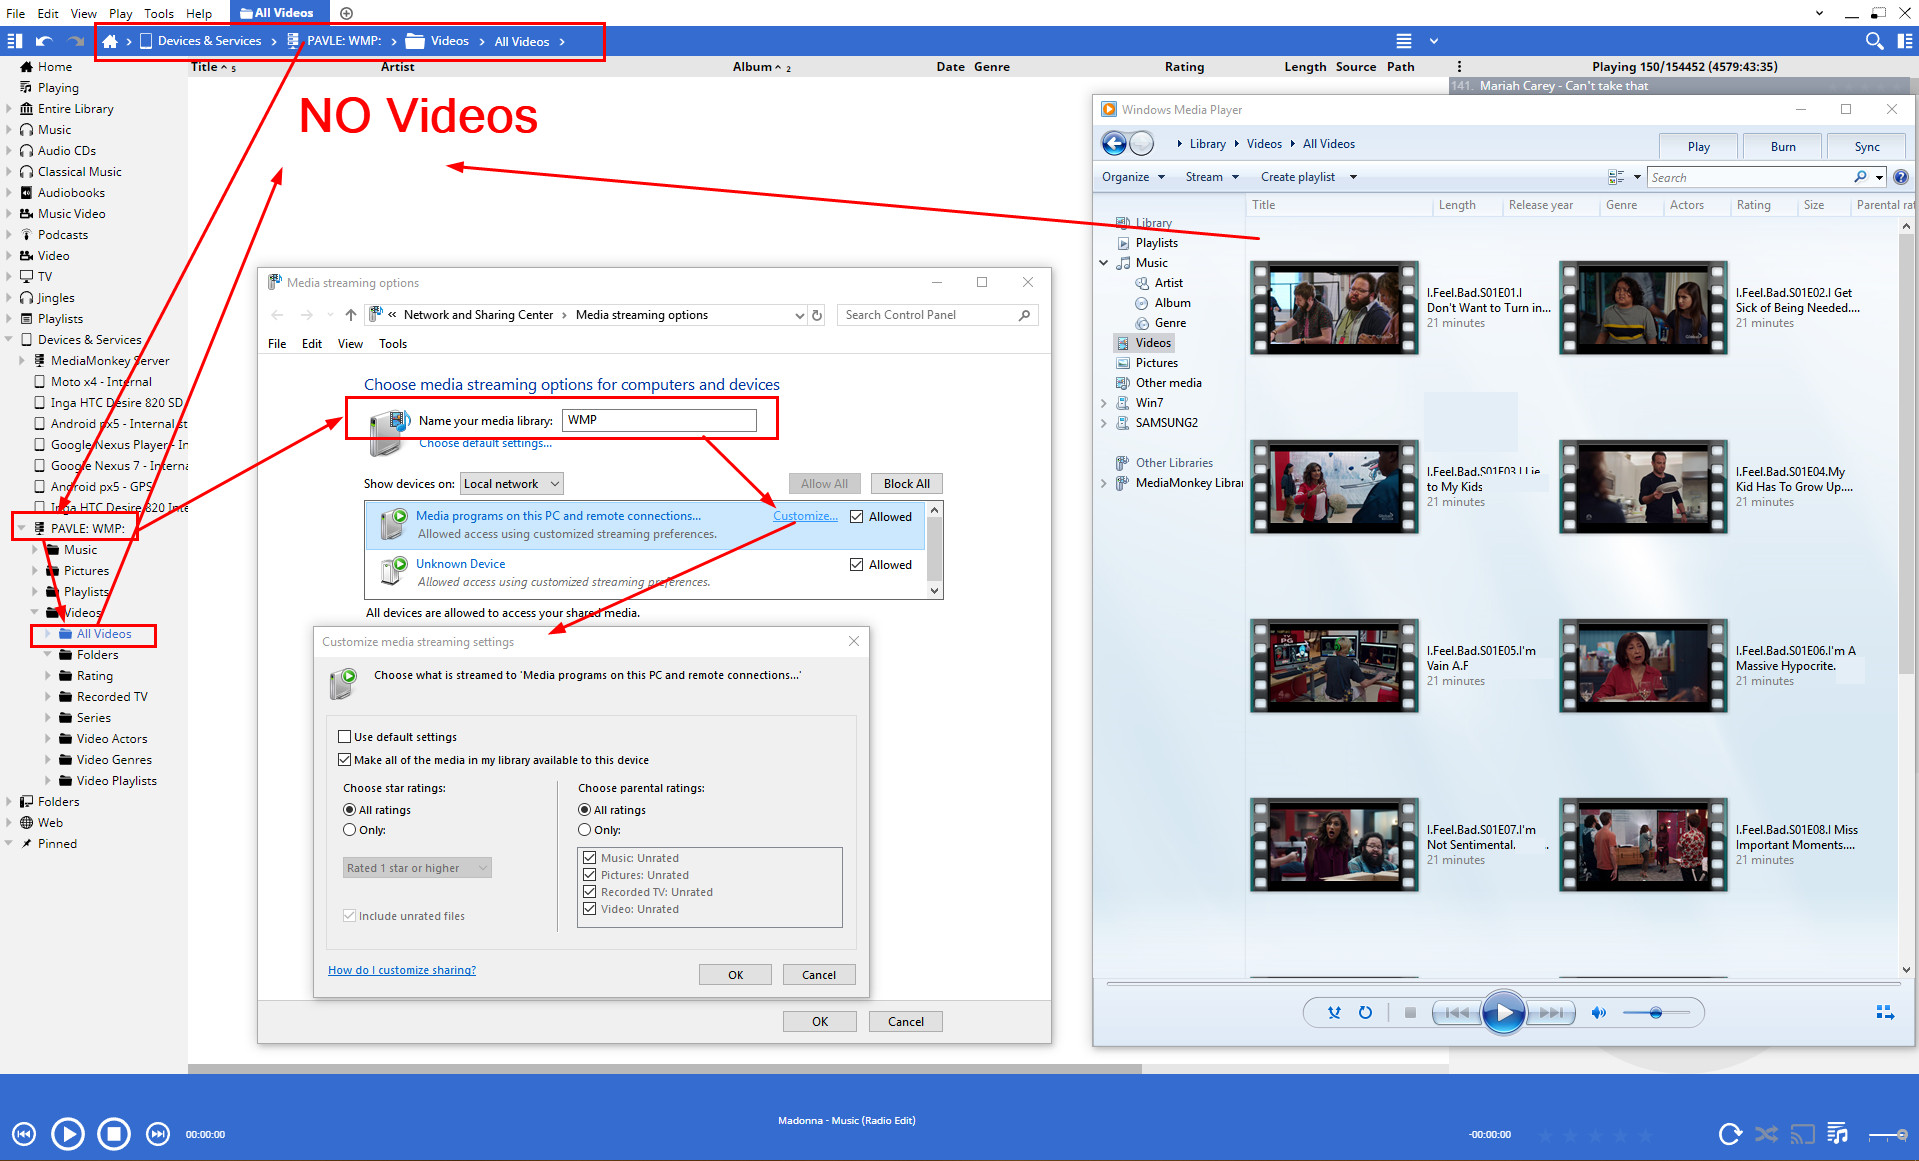The height and width of the screenshot is (1161, 1919).
Task: Open the Tools menu in MediaMonkey
Action: click(x=158, y=13)
